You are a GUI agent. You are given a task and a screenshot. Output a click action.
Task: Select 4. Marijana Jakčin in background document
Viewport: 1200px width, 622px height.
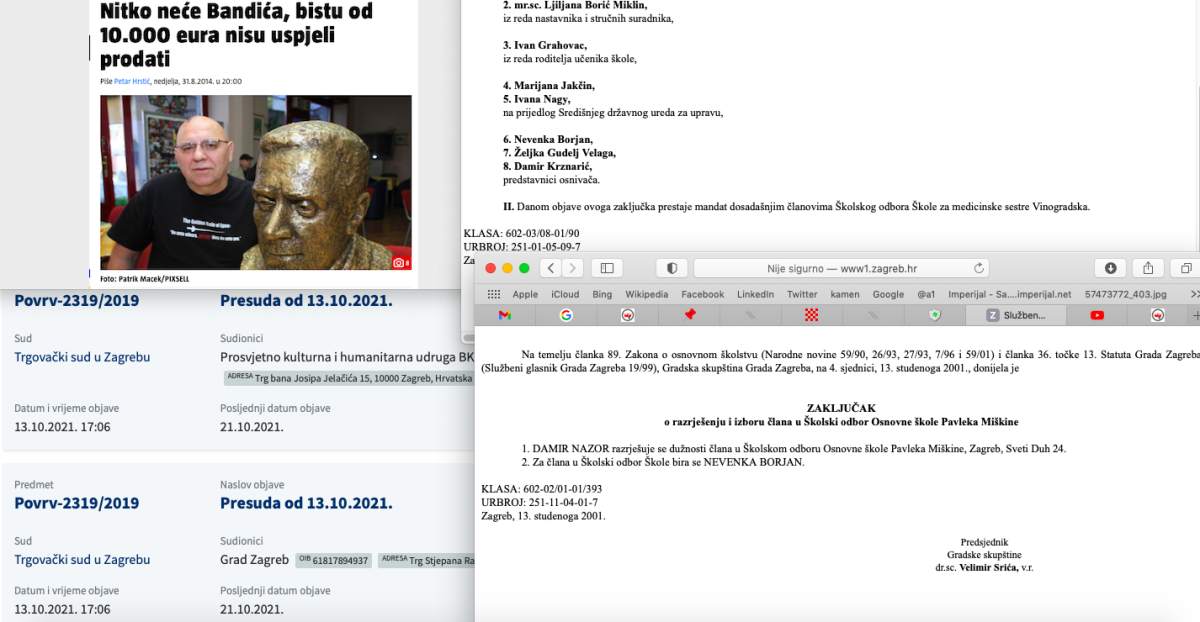[551, 86]
